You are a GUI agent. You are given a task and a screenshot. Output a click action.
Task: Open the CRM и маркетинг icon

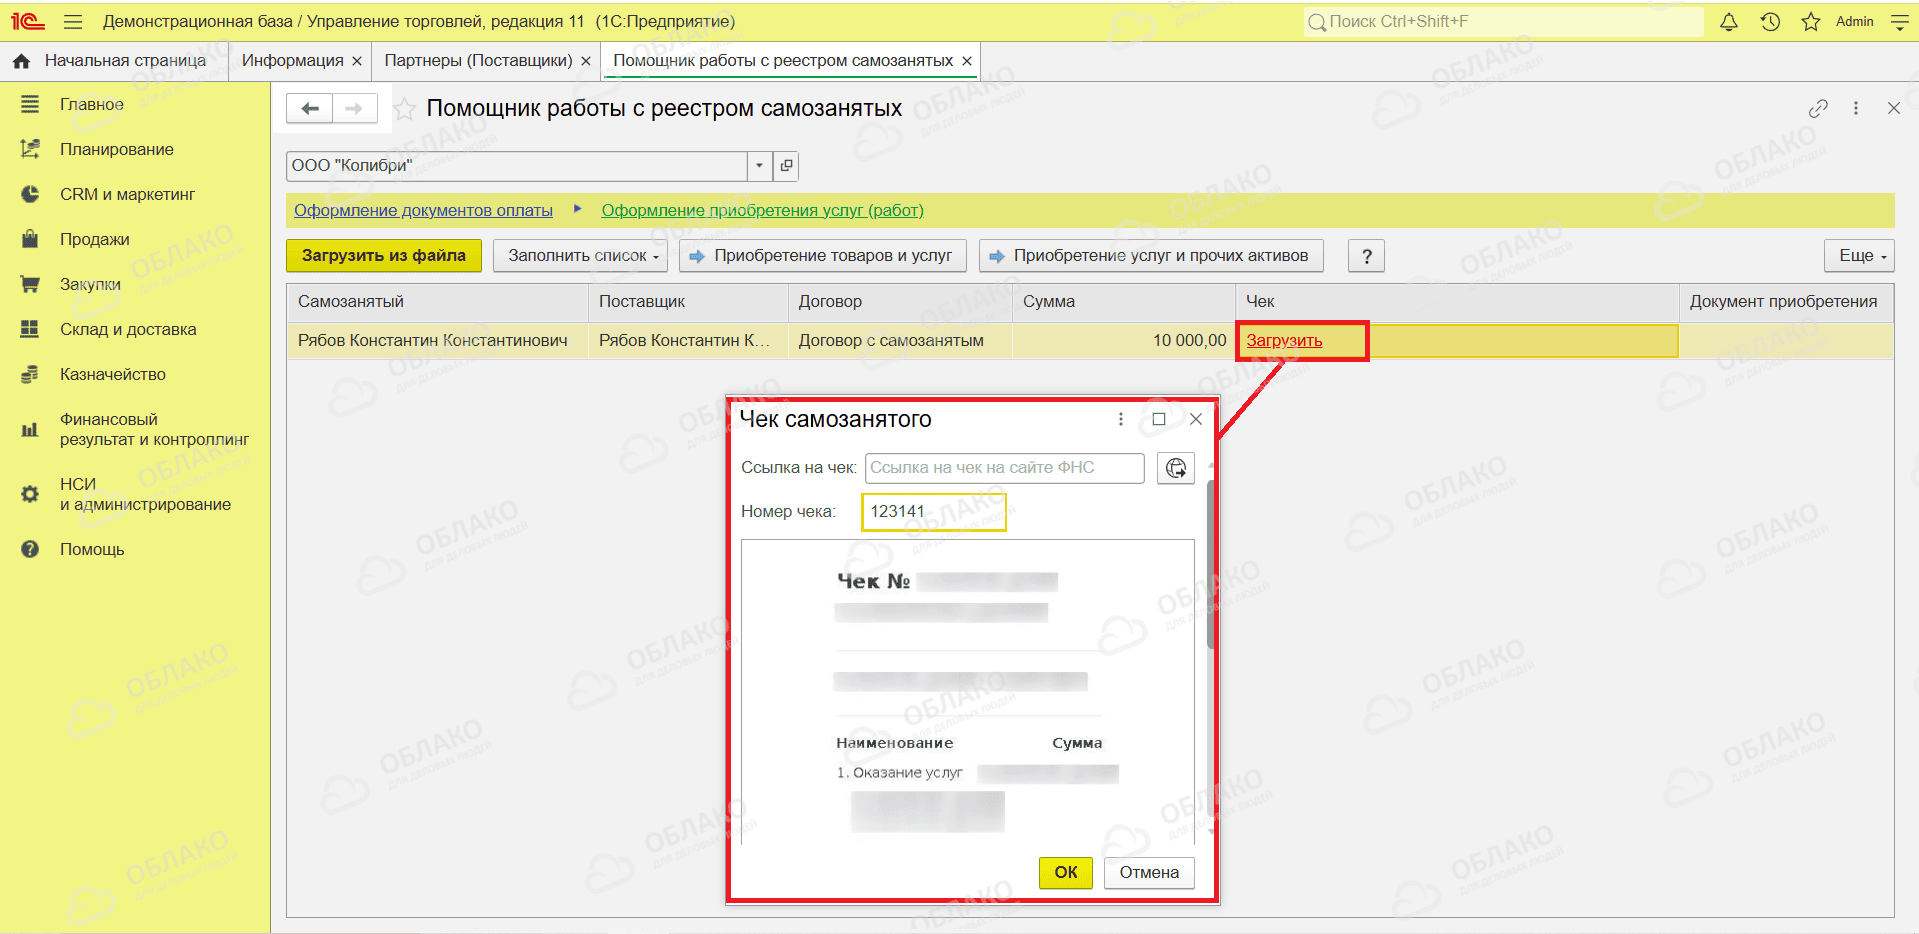30,194
